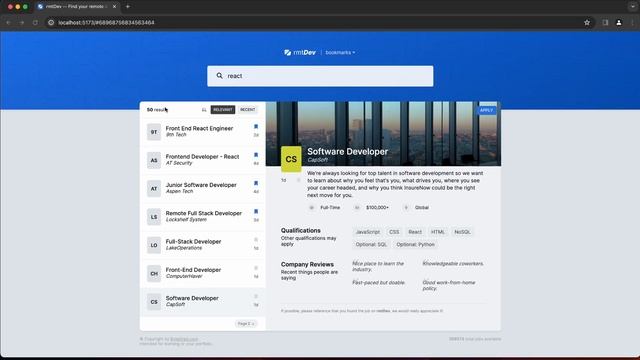Click the HTML qualification tag
640x360 pixels.
click(x=438, y=232)
